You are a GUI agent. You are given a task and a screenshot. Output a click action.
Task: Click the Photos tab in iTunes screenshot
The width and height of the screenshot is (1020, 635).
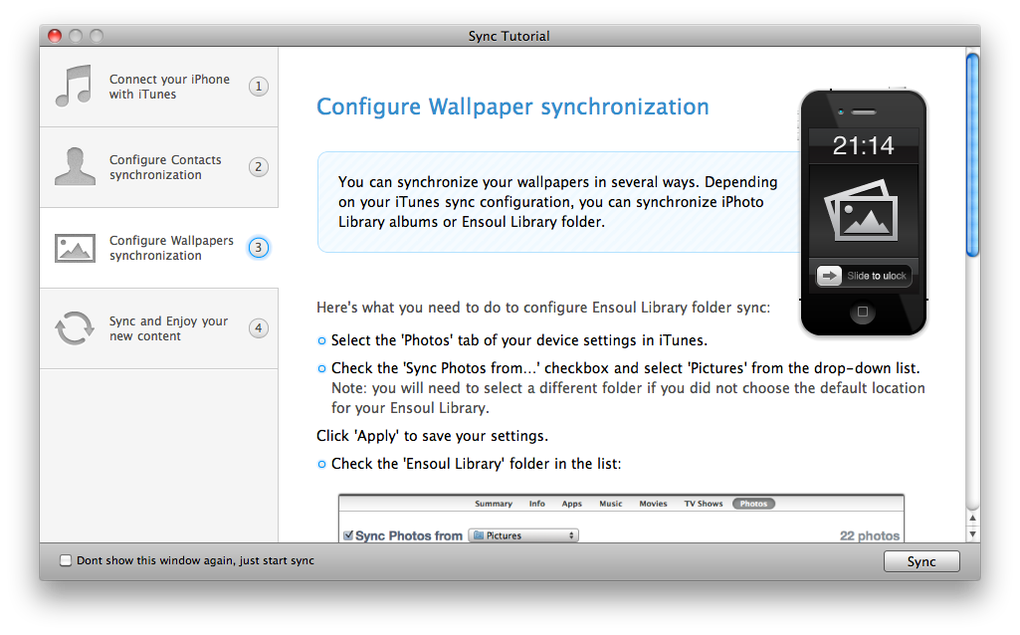click(x=753, y=504)
